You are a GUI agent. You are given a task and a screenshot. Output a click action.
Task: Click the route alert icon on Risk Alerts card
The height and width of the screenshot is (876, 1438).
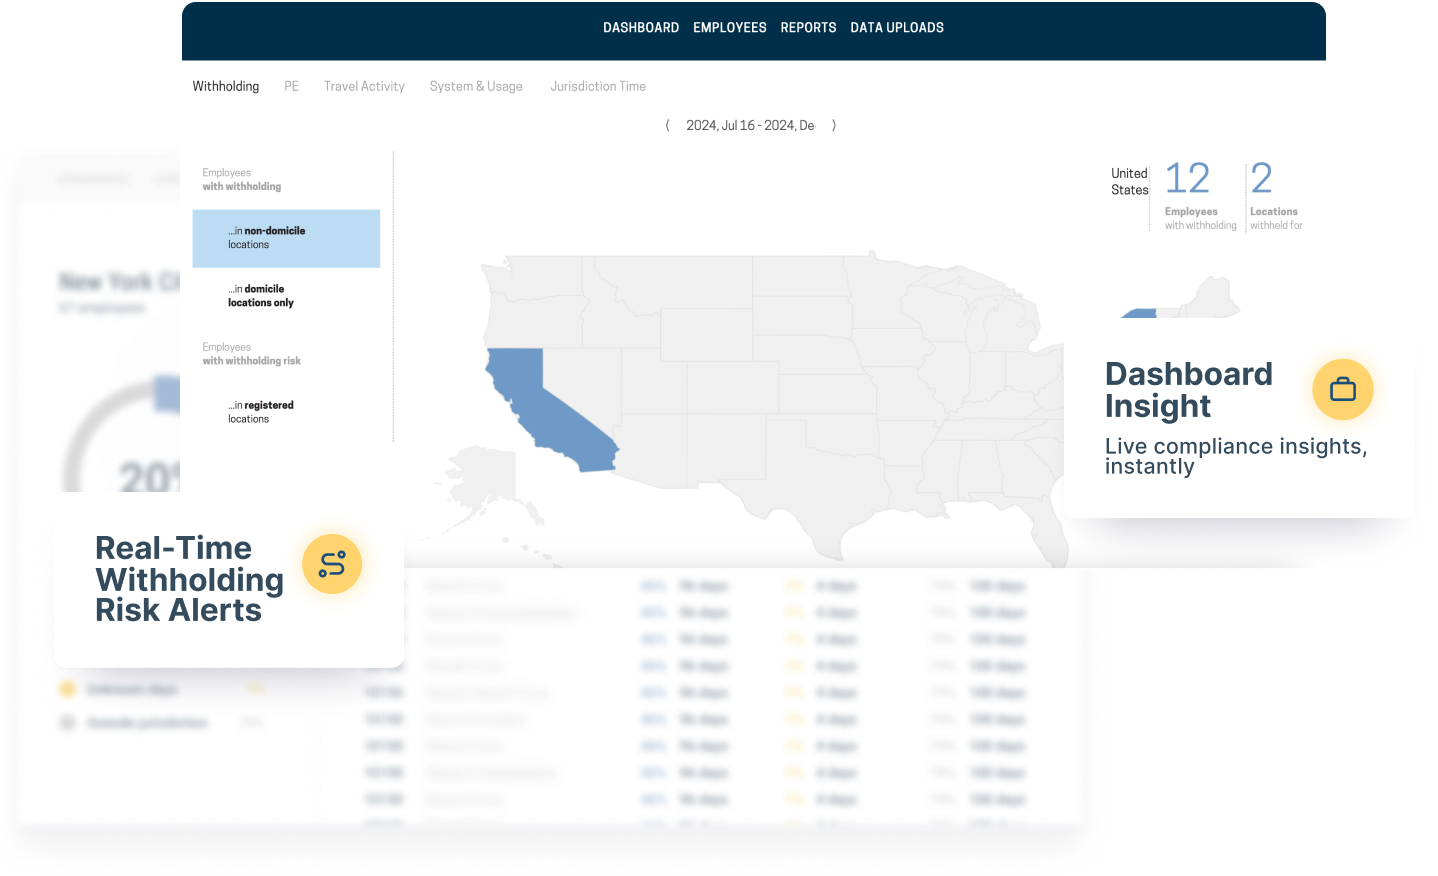332,563
